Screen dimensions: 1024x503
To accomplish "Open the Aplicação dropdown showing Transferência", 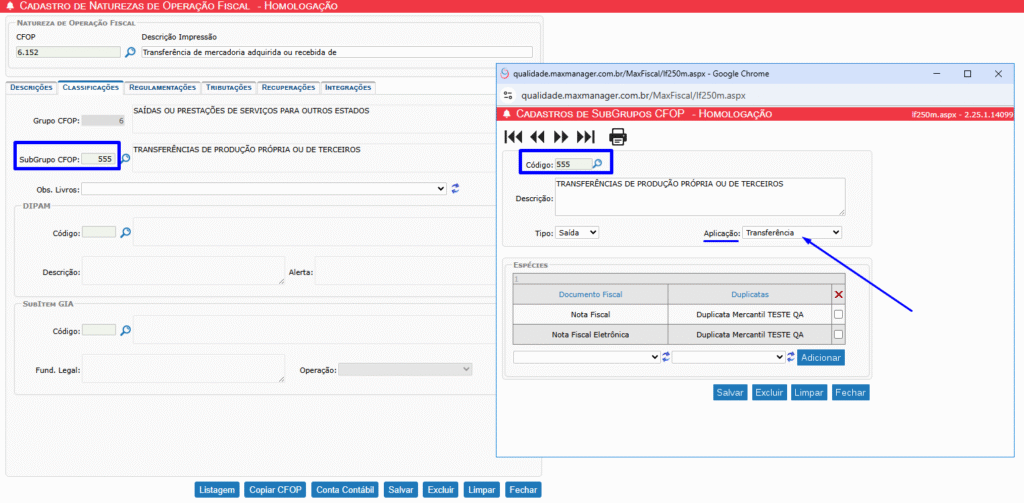I will [785, 232].
